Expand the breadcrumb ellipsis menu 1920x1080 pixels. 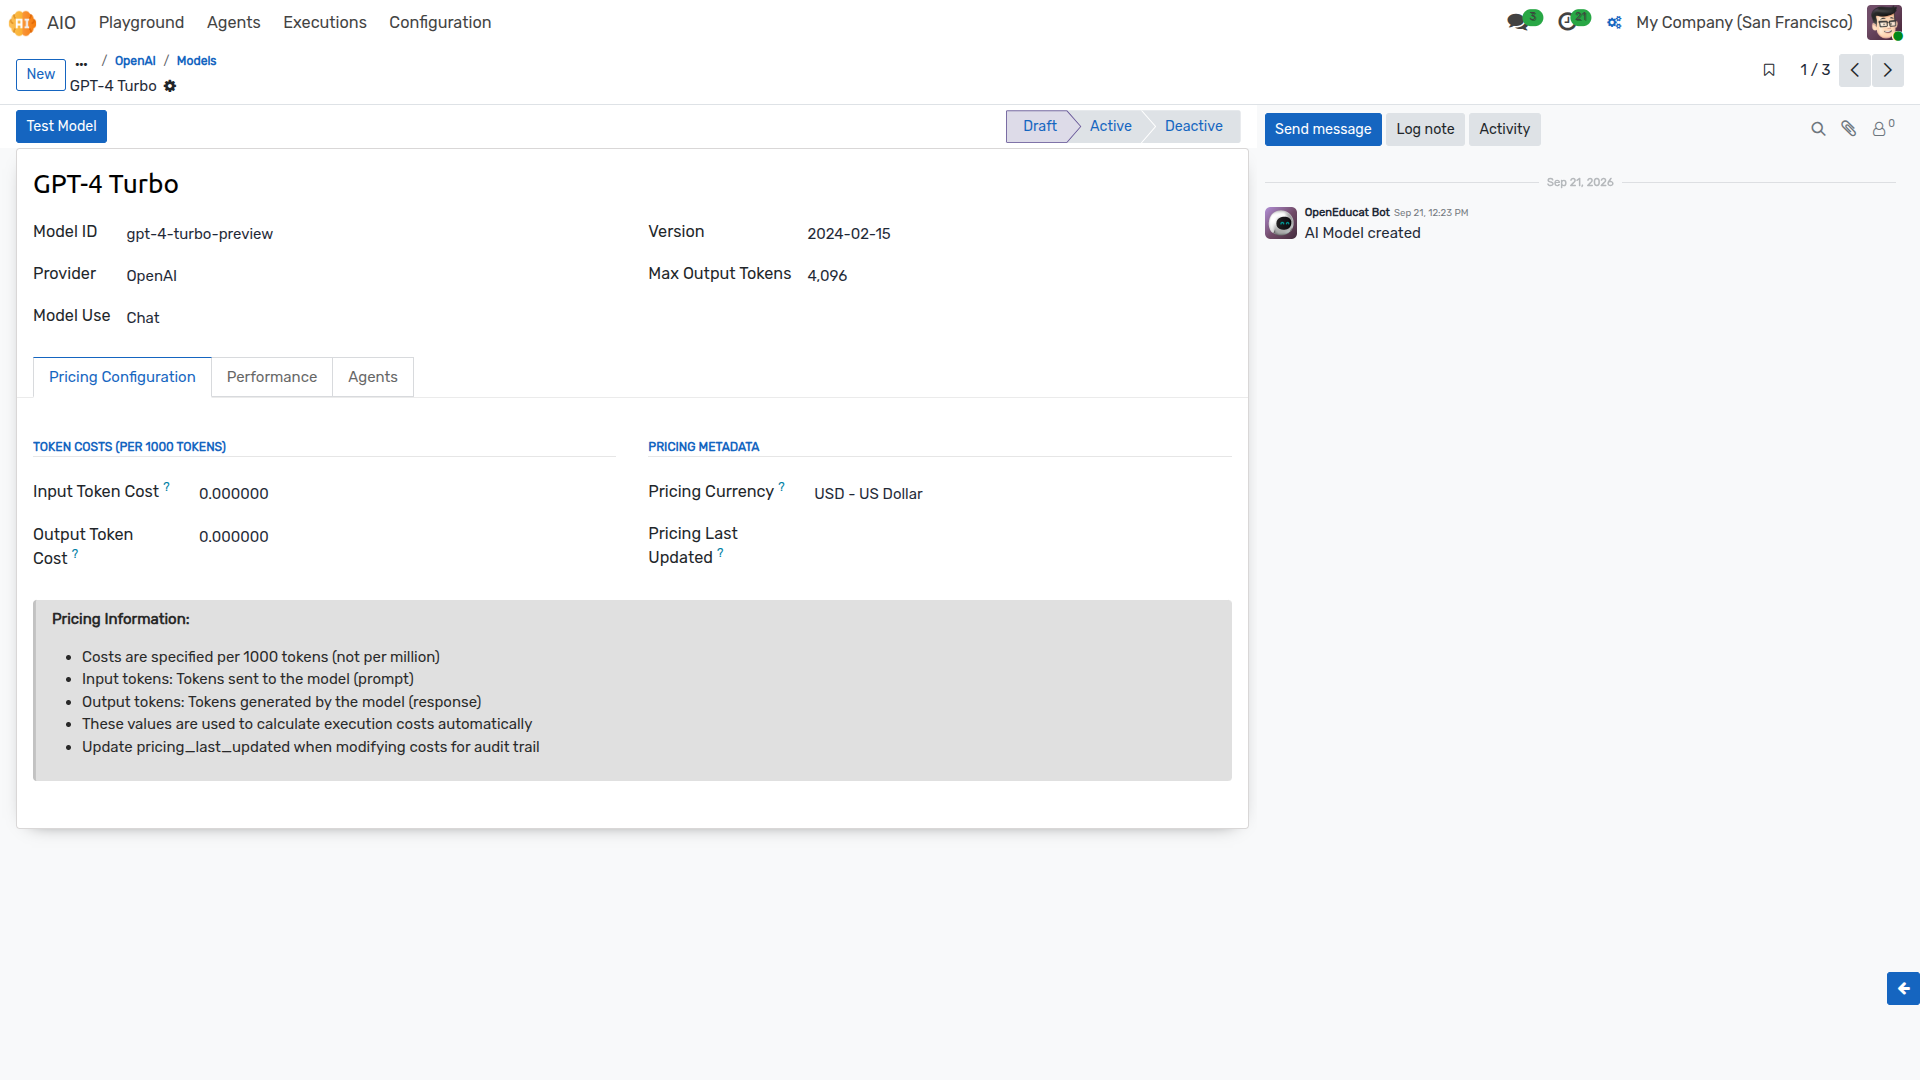(x=81, y=62)
